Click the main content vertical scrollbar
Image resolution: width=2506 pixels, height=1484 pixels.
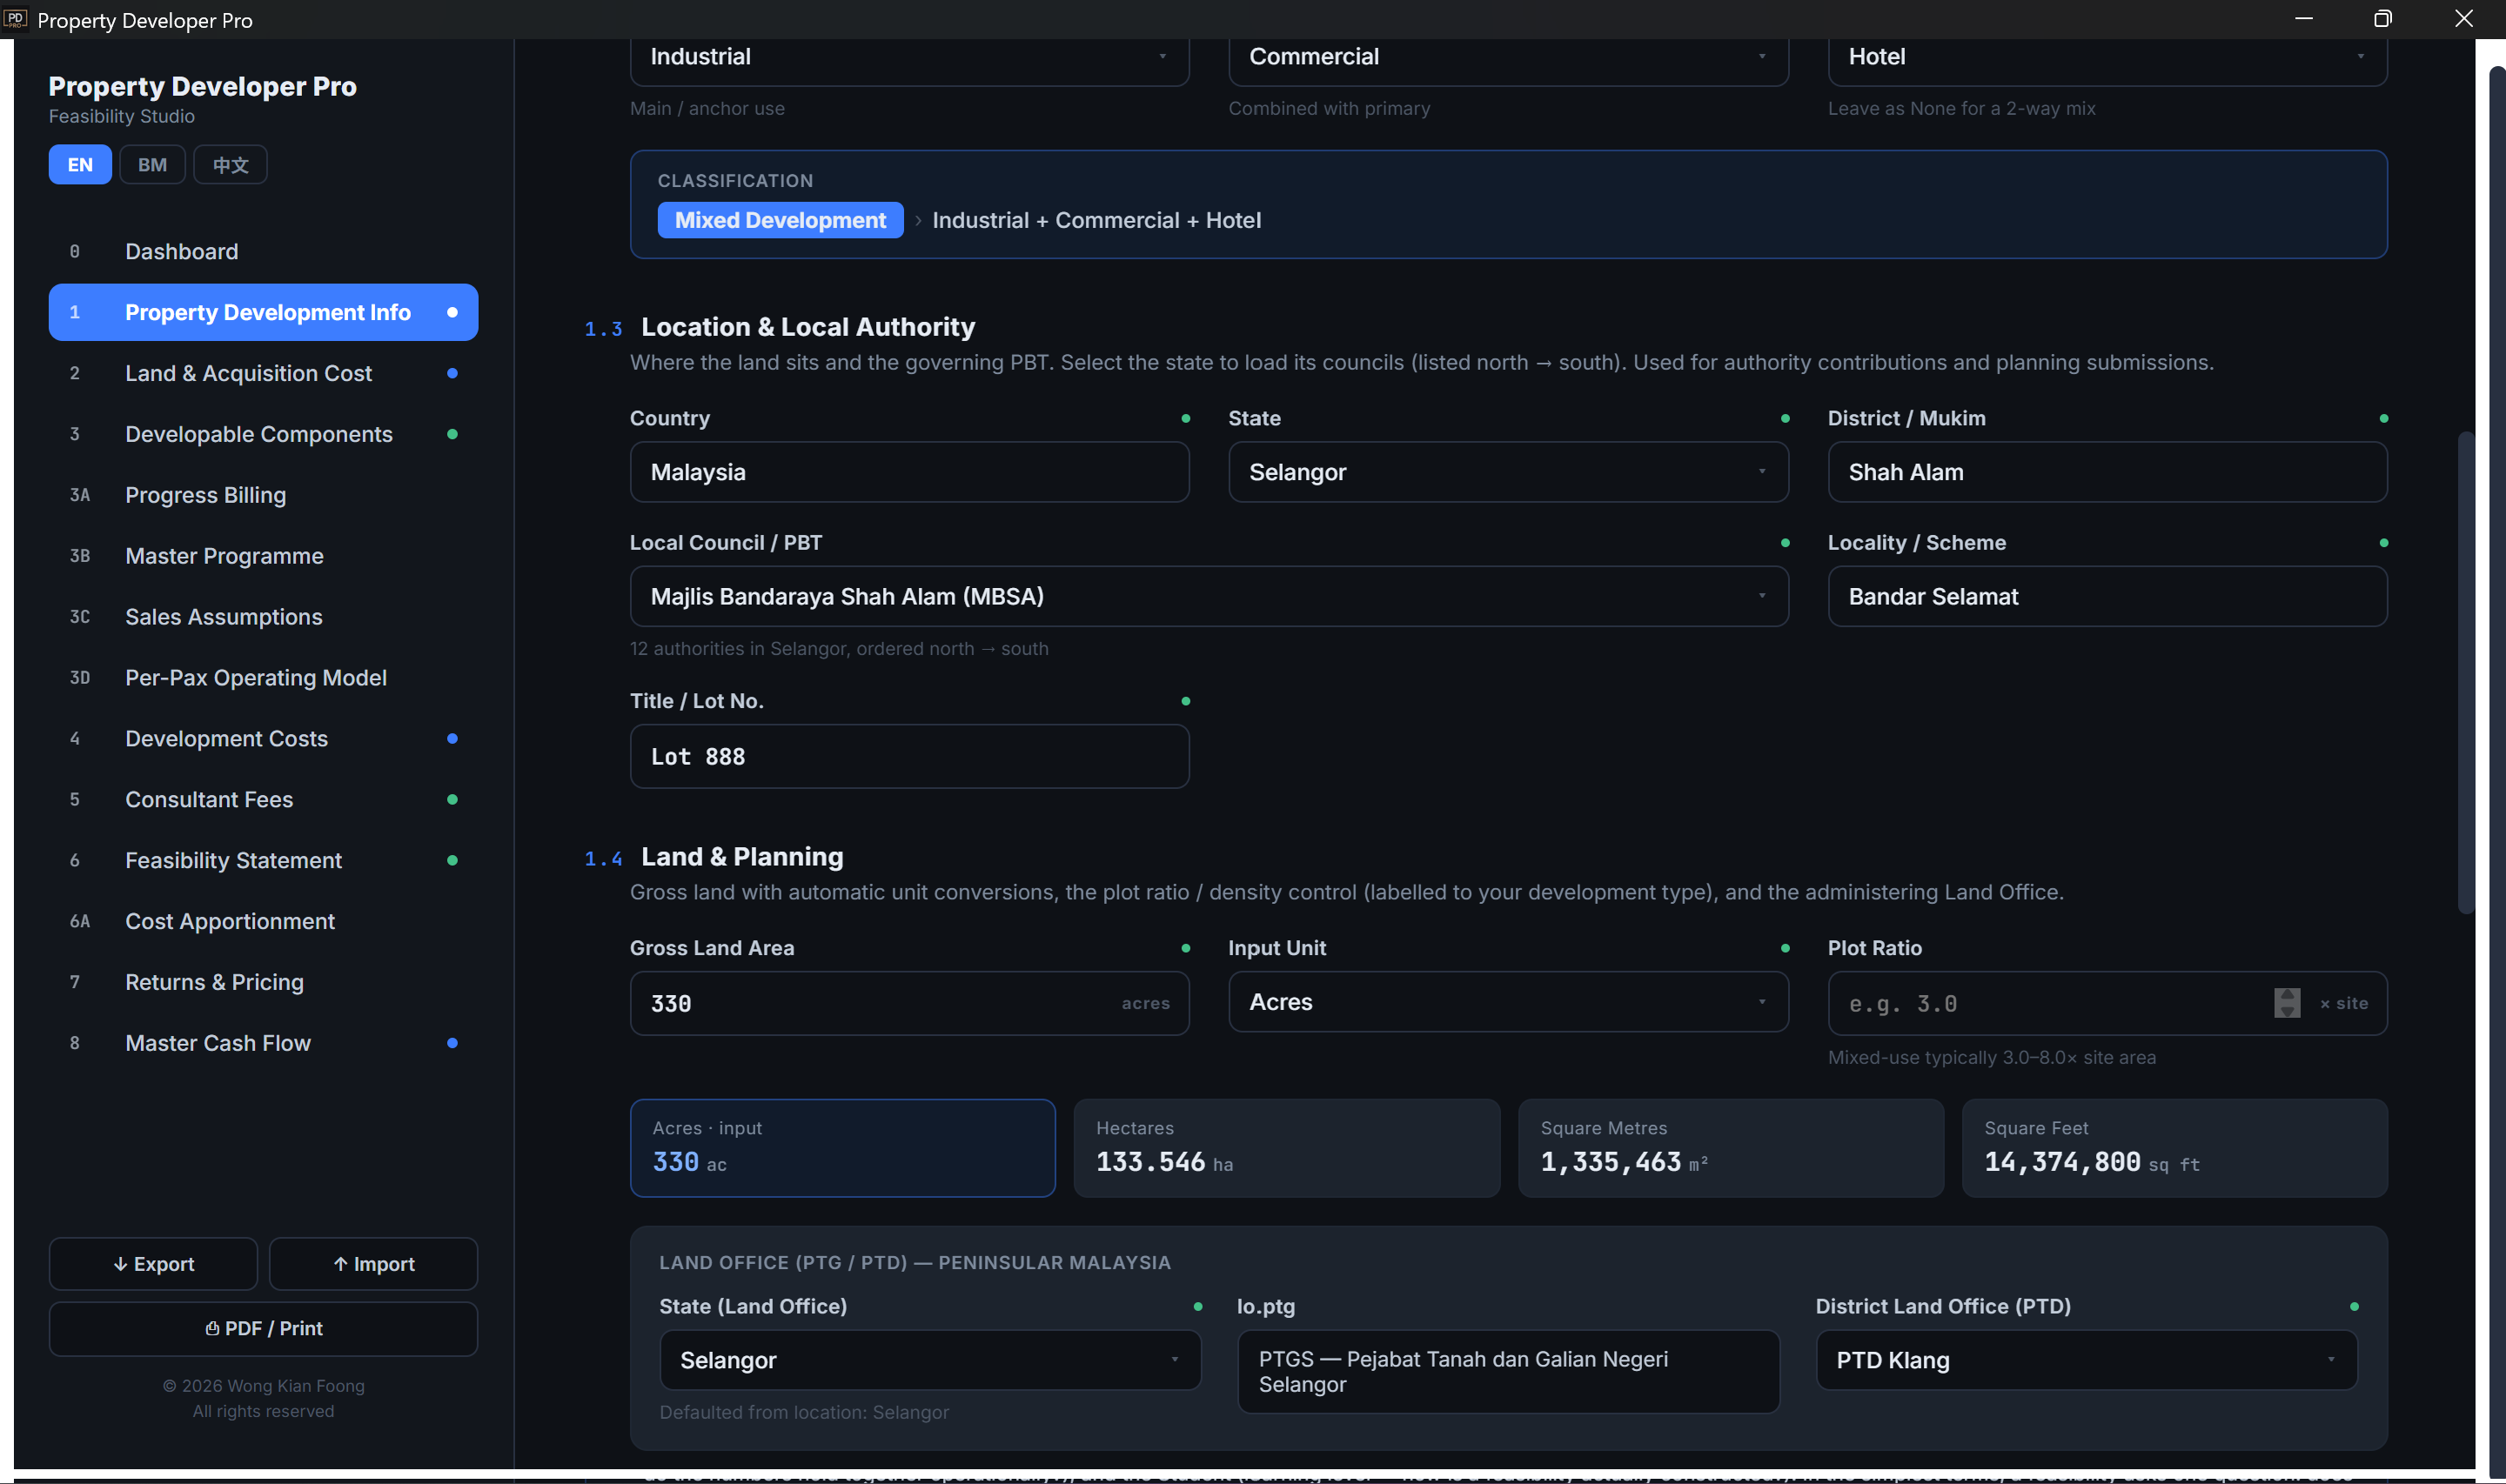pos(2465,673)
